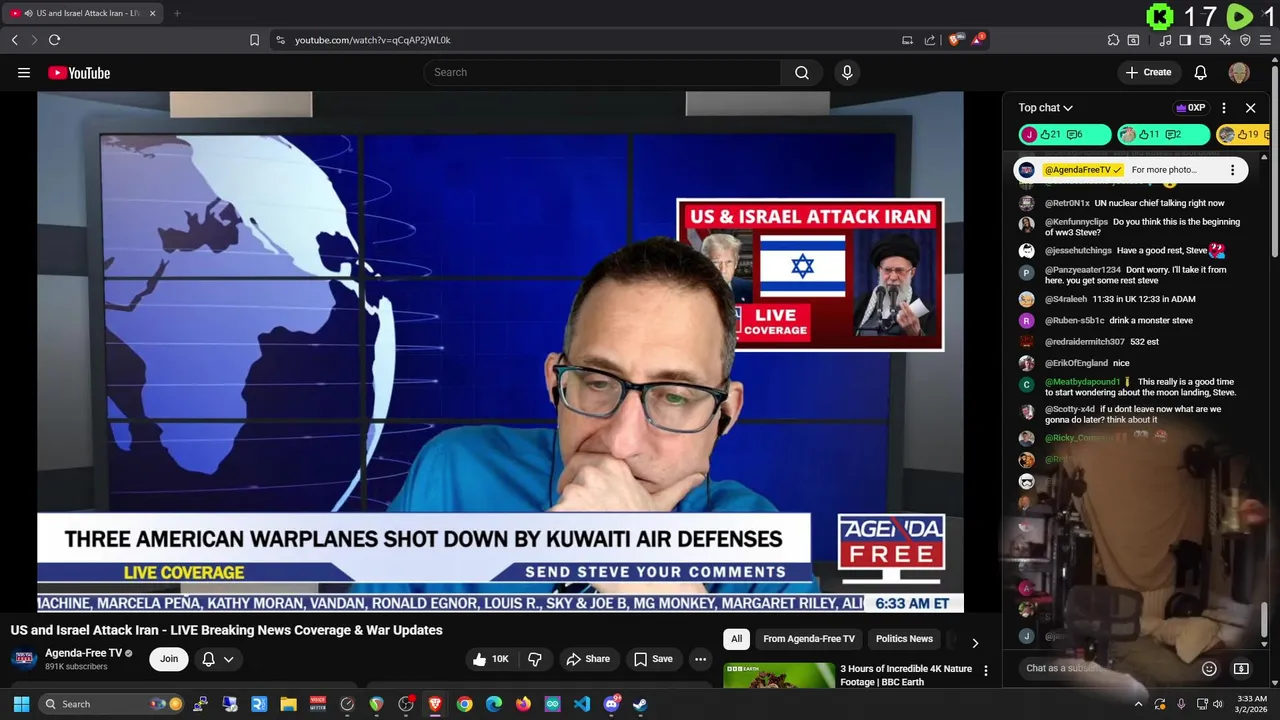Screen dimensions: 1280x720
Task: Open the pinned message options menu
Action: click(x=1232, y=170)
